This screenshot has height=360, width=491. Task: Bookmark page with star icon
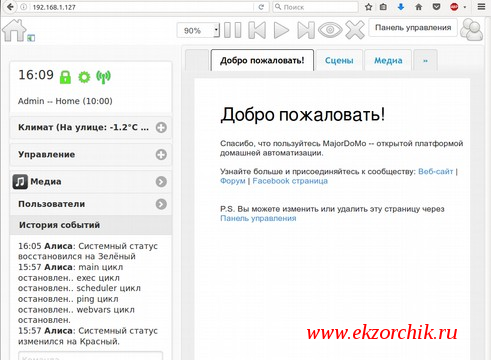point(368,7)
